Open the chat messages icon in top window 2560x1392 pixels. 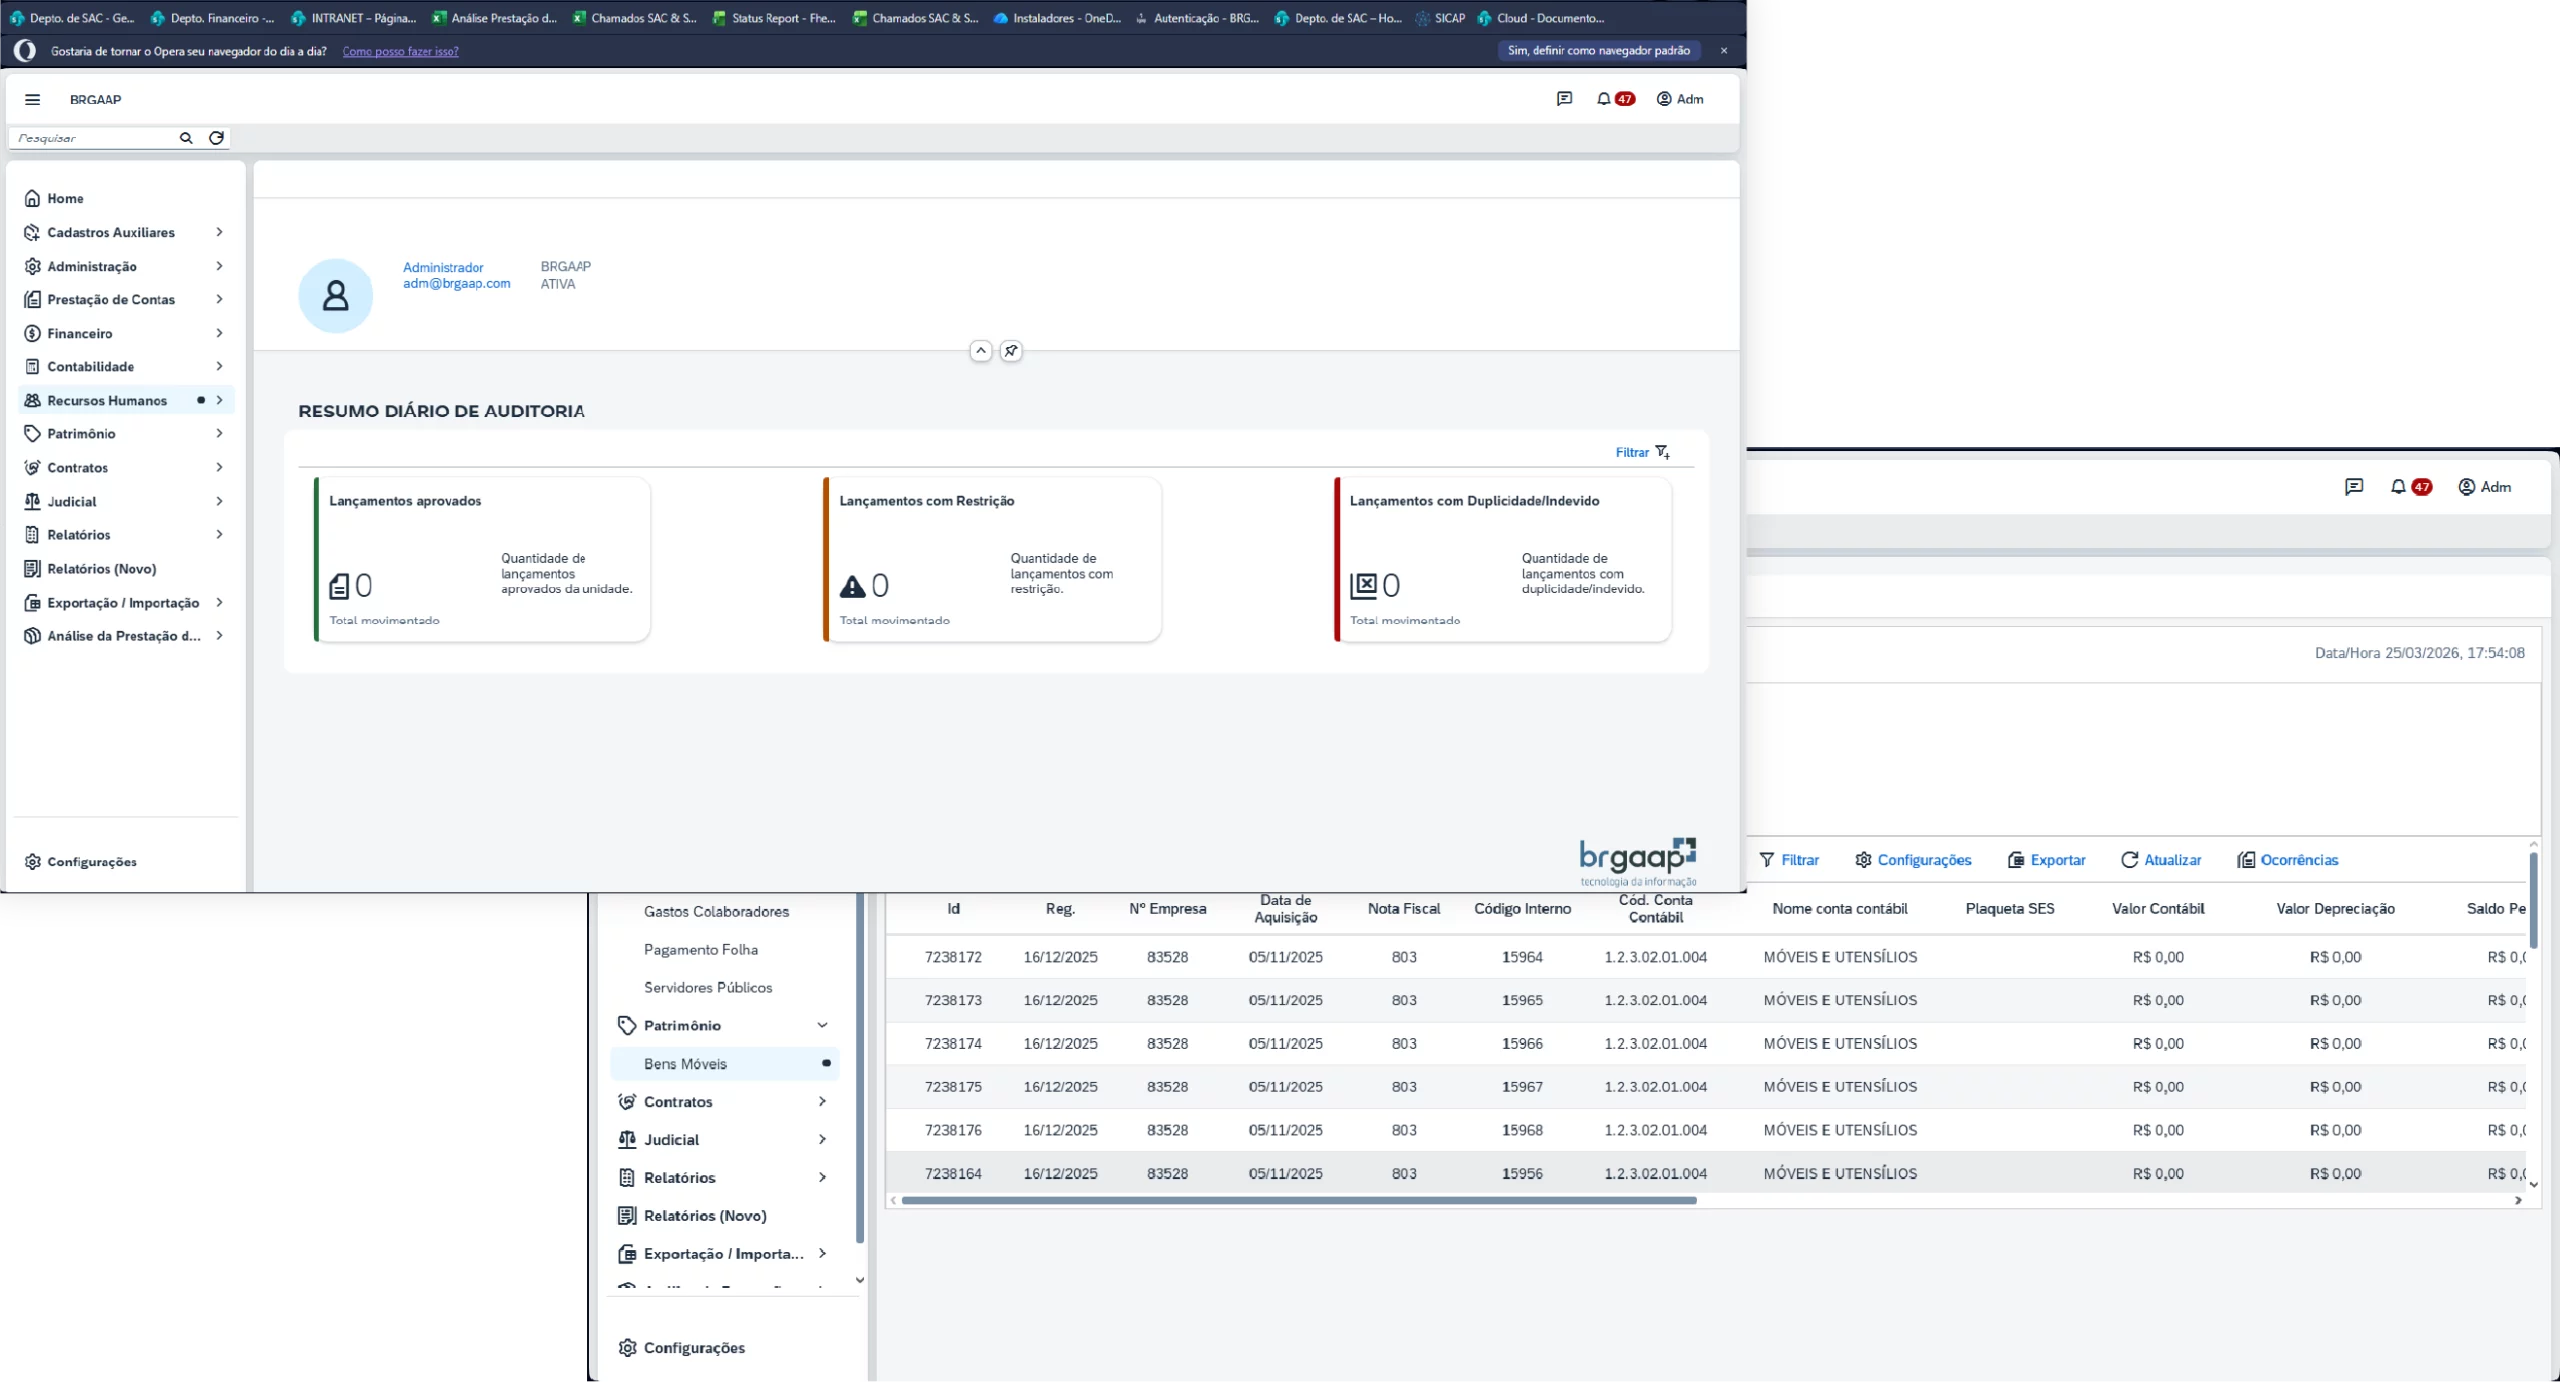coord(1564,99)
